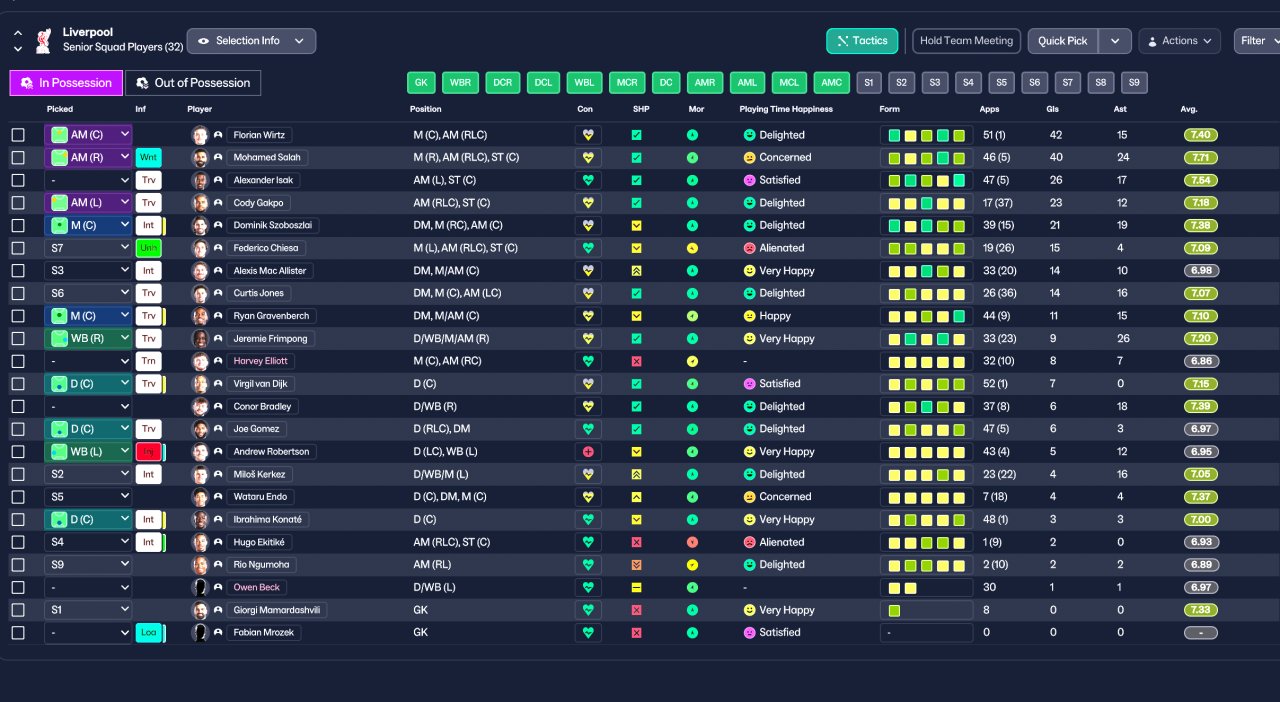Screen dimensions: 1280x702
Task: Click Giorgi Mamardashvili's single form square
Action: (894, 610)
